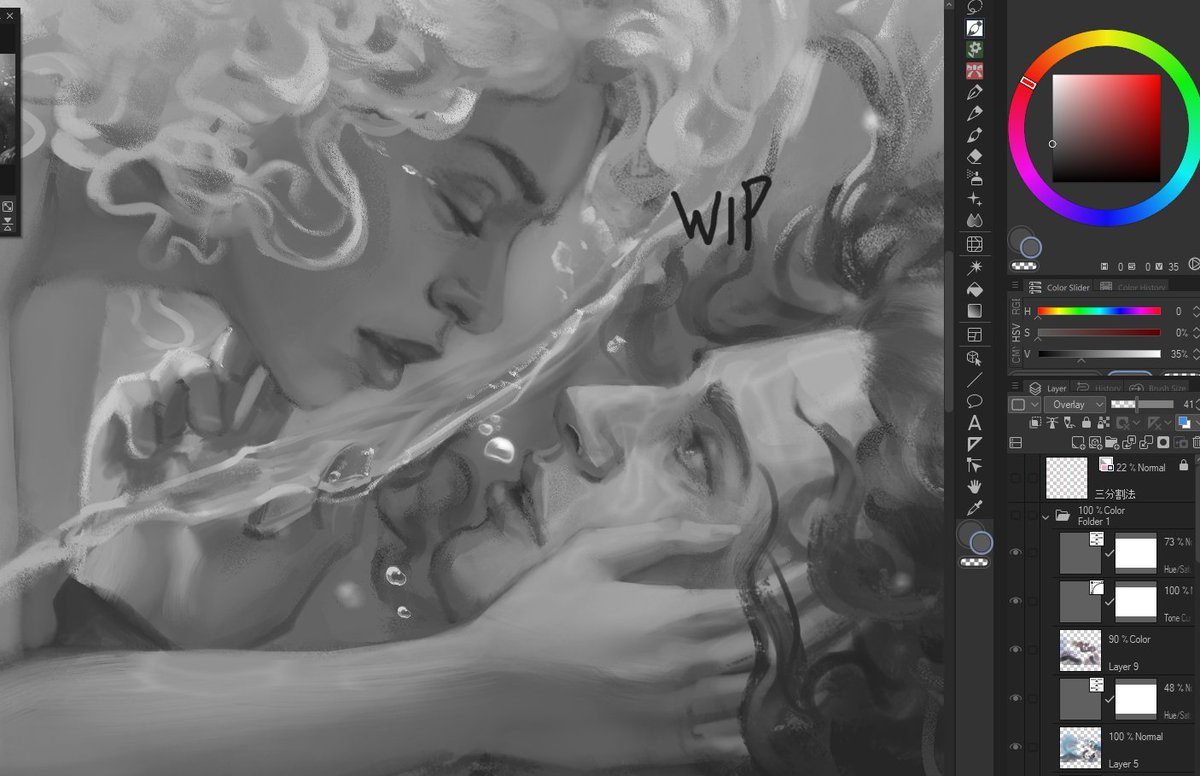1200x776 pixels.
Task: Toggle Clip to layer below icon
Action: (1034, 424)
